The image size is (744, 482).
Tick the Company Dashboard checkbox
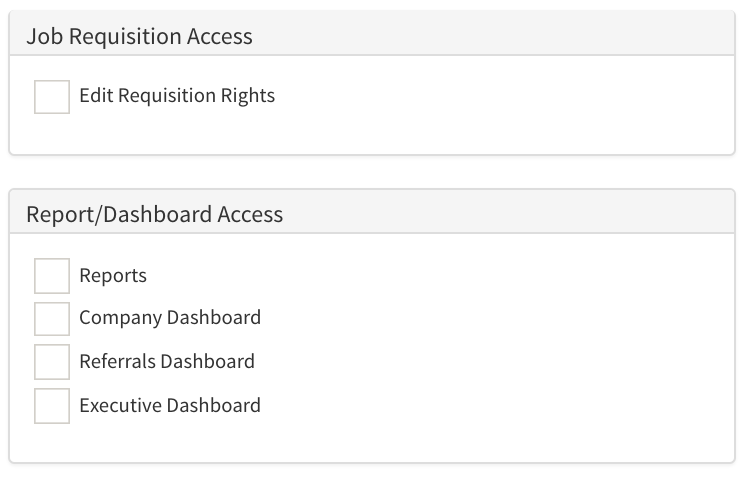[52, 319]
